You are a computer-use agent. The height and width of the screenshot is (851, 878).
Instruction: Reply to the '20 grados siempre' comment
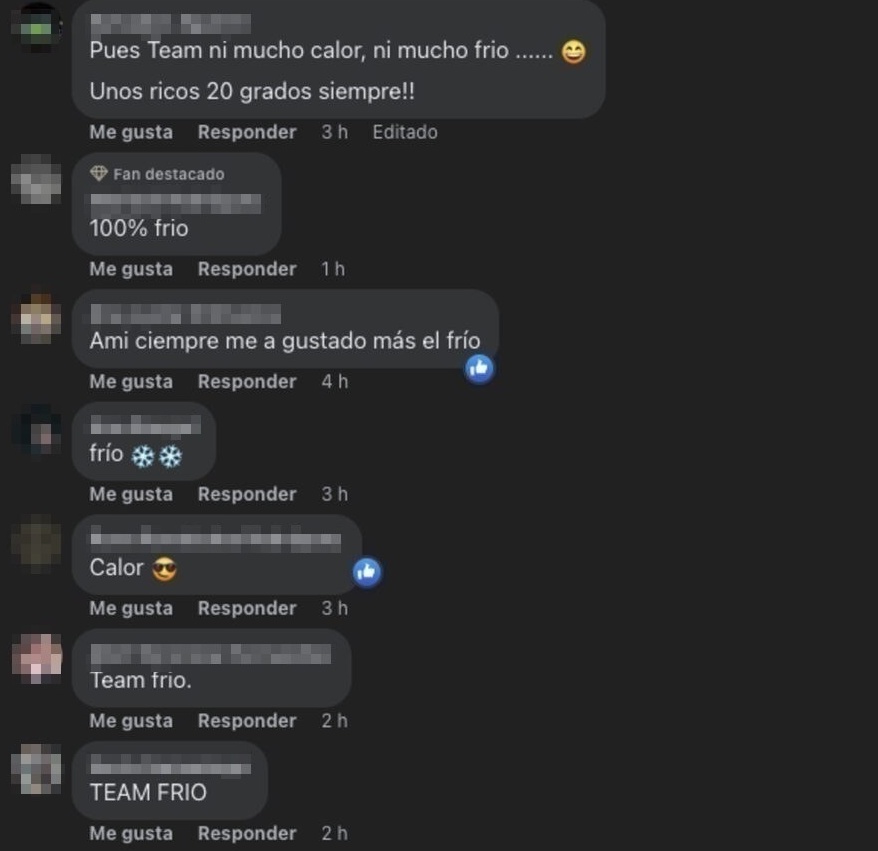(247, 132)
